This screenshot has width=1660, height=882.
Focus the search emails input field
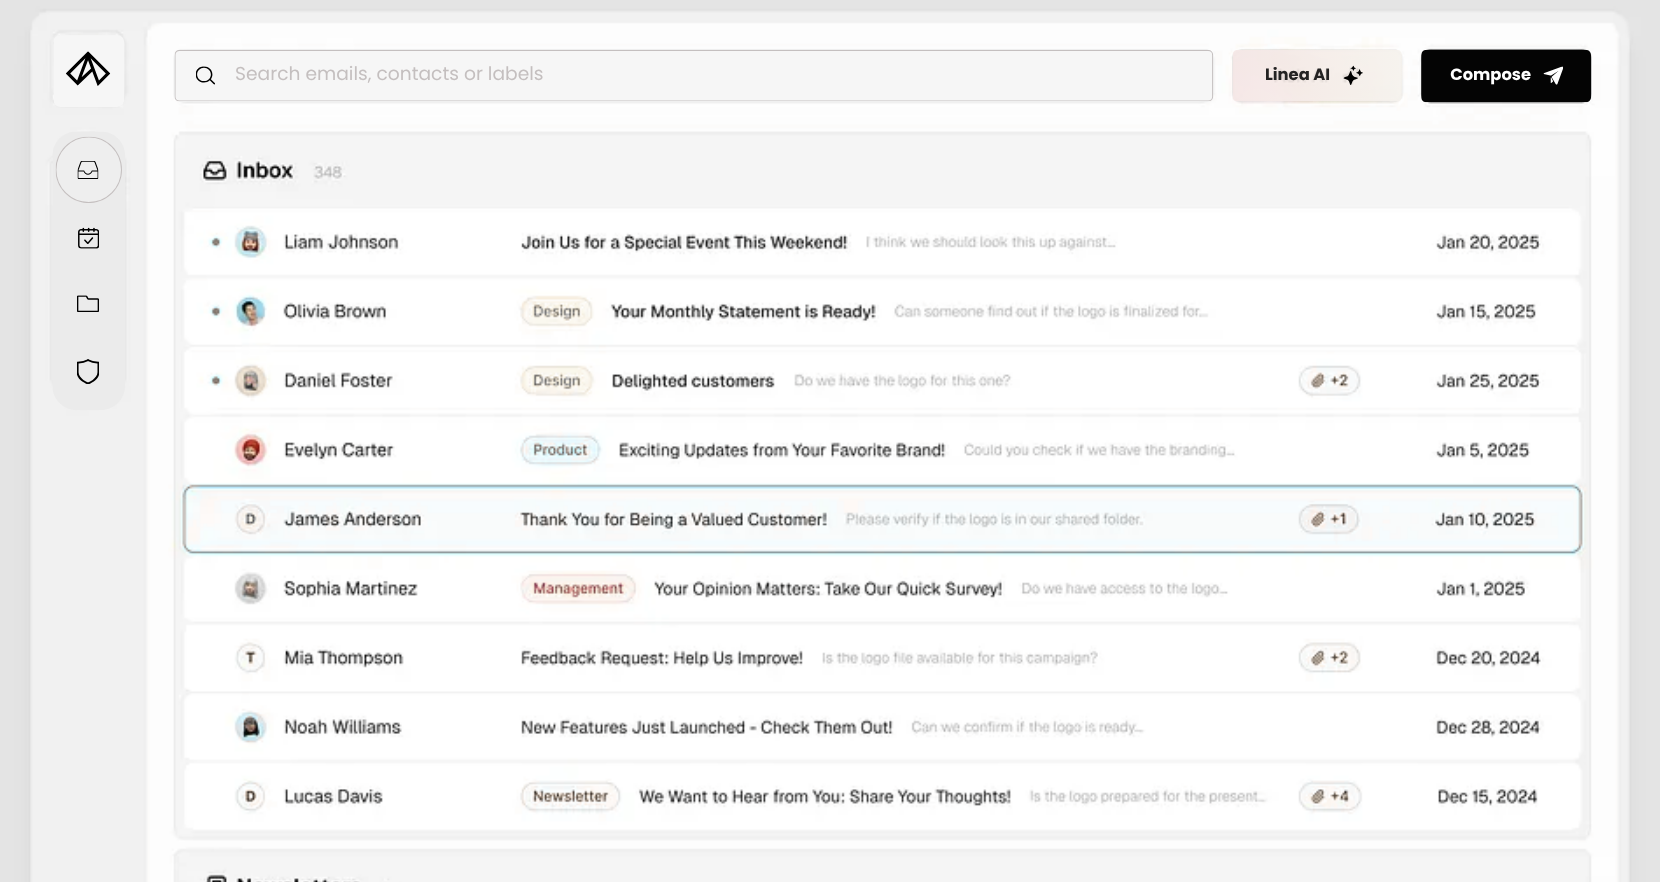tap(693, 75)
